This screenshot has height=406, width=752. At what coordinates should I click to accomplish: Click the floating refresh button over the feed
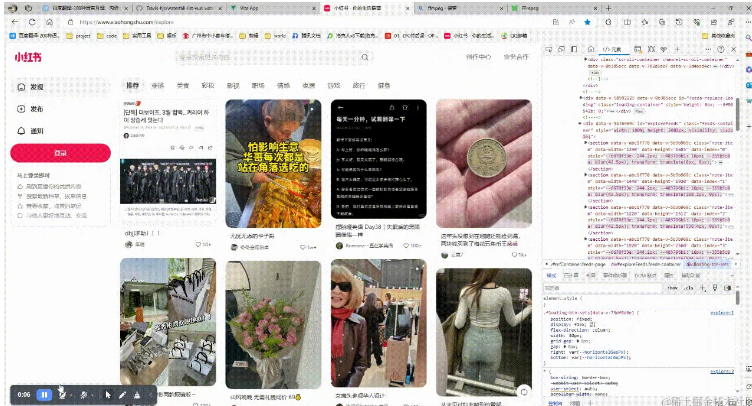point(524,392)
